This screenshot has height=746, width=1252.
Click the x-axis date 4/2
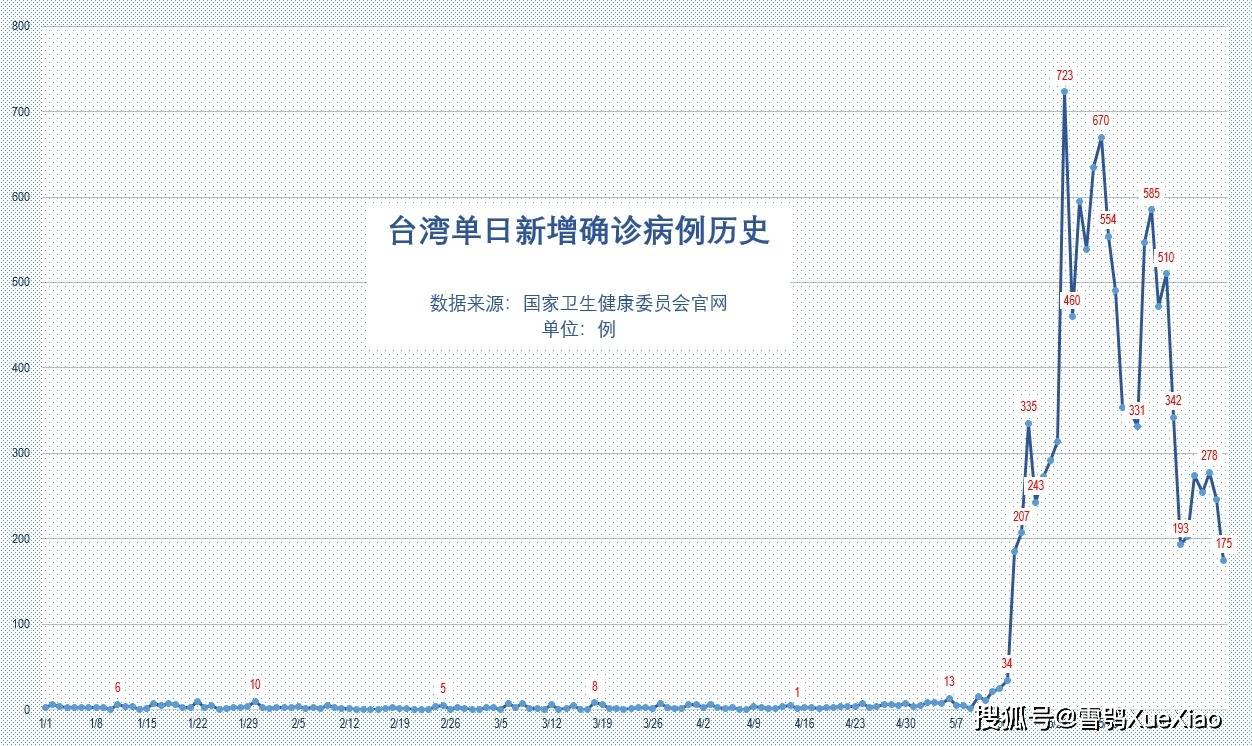point(703,722)
